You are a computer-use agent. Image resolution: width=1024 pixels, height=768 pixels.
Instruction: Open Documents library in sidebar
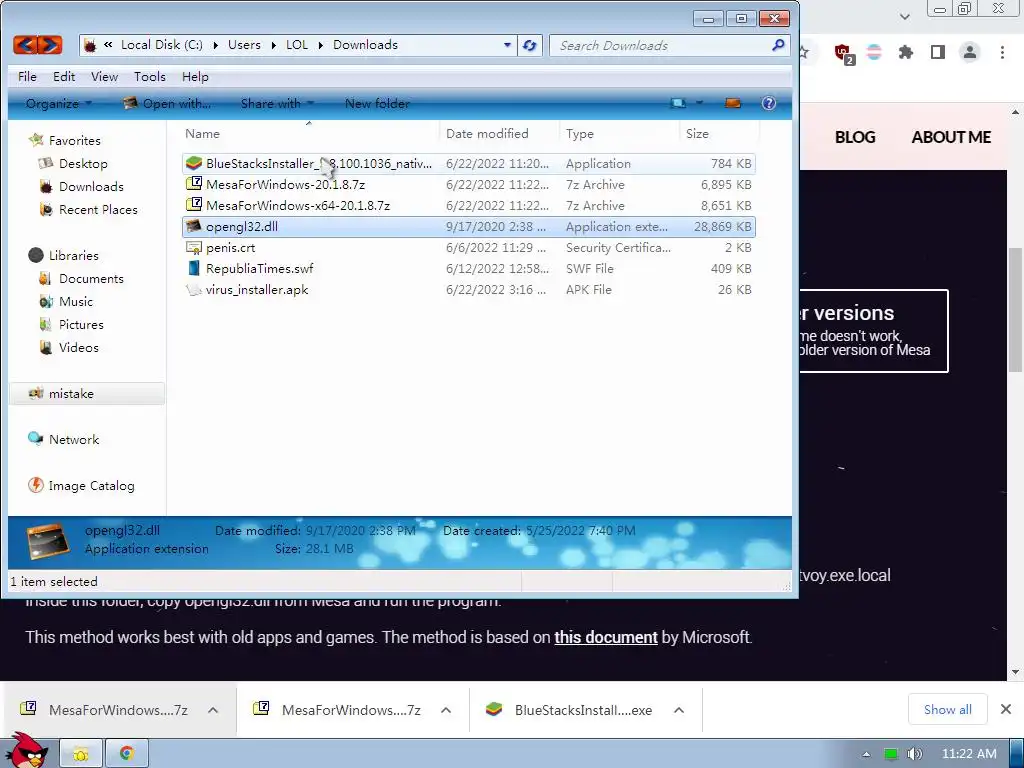(x=90, y=278)
